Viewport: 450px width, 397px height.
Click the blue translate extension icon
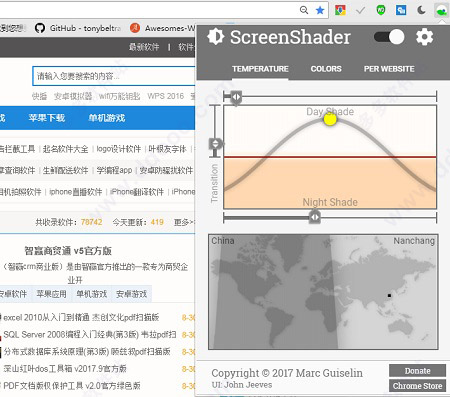pyautogui.click(x=401, y=10)
